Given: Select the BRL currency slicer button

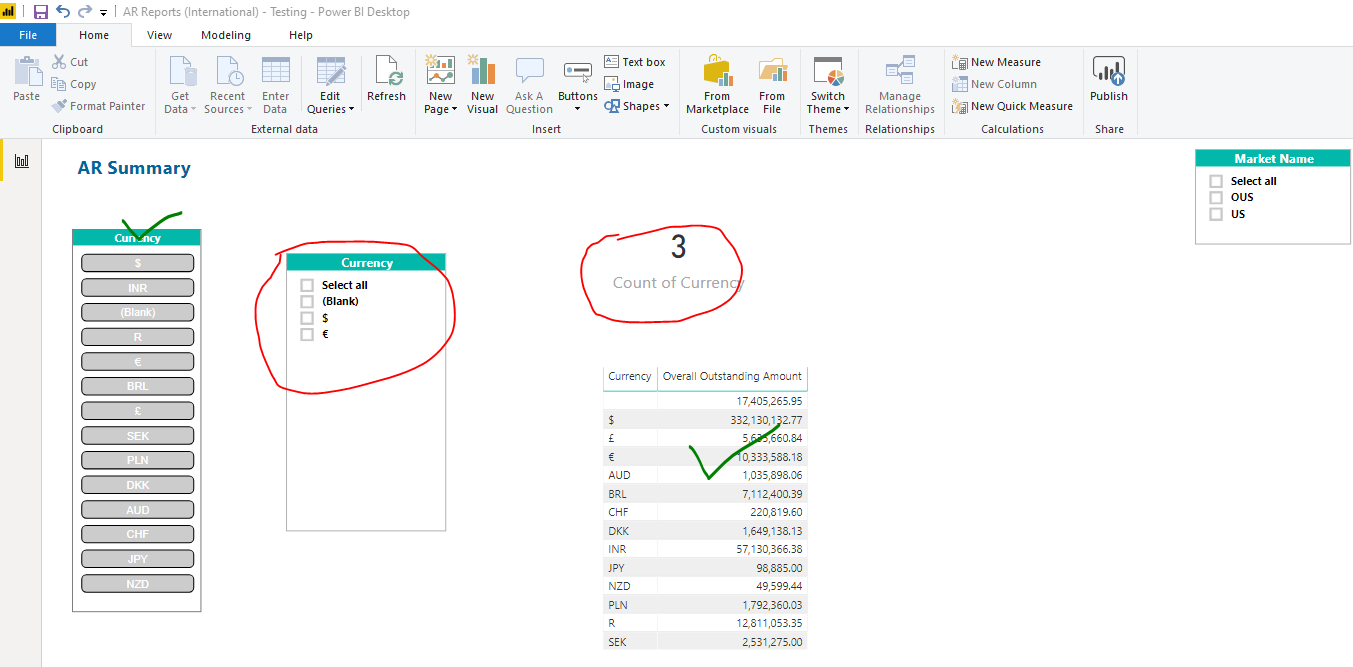Looking at the screenshot, I should [x=138, y=386].
